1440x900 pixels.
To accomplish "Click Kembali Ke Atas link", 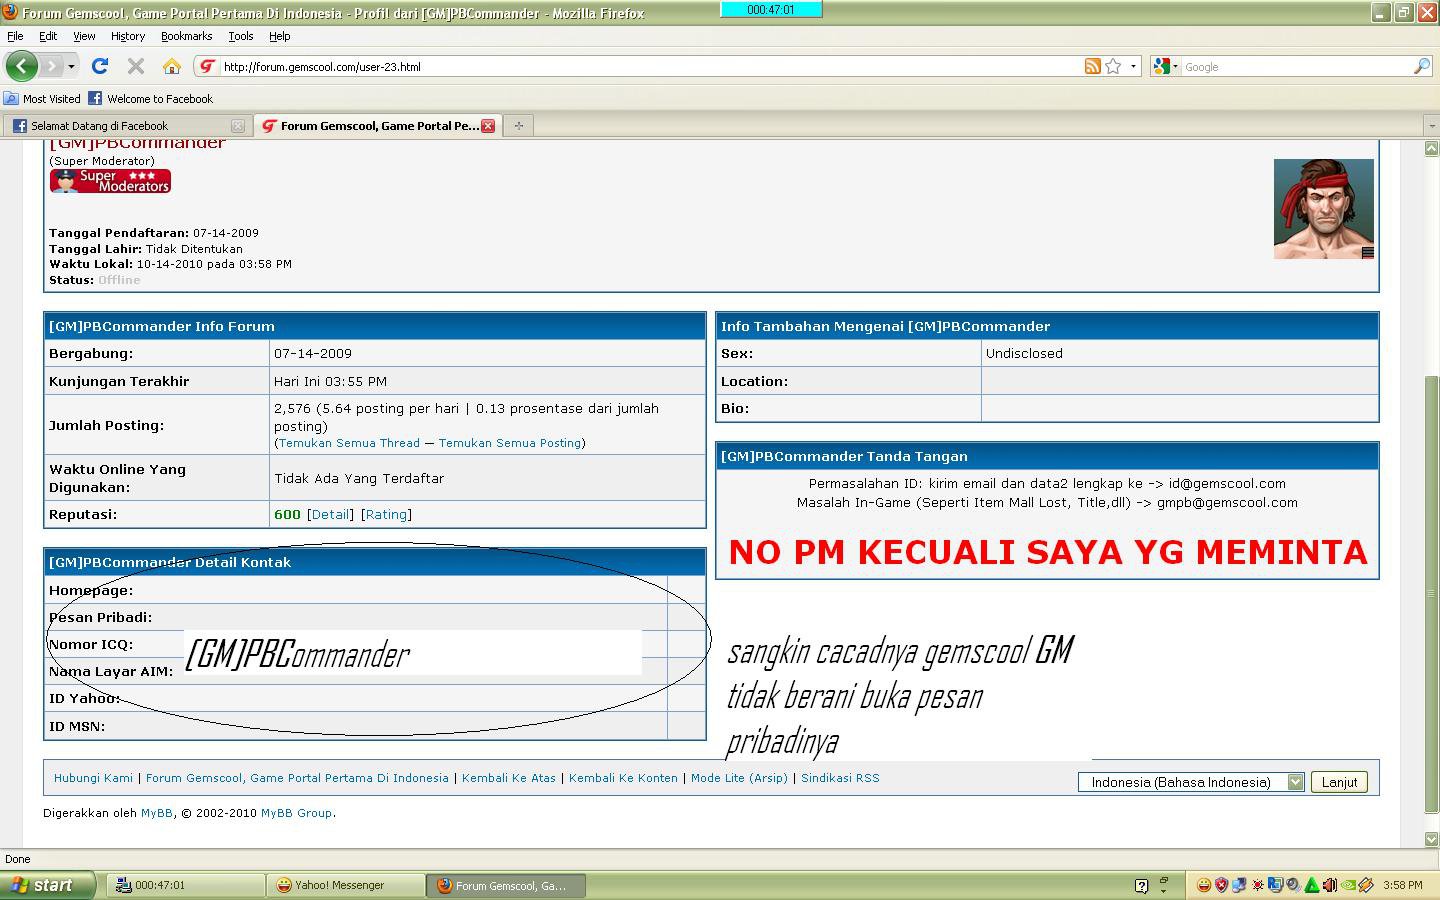I will (x=509, y=778).
